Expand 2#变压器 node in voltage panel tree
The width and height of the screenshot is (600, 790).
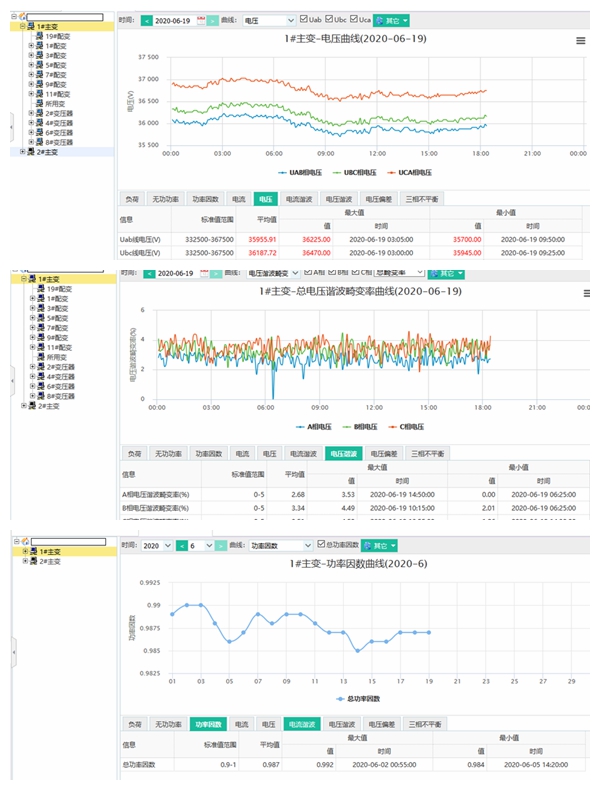point(31,113)
